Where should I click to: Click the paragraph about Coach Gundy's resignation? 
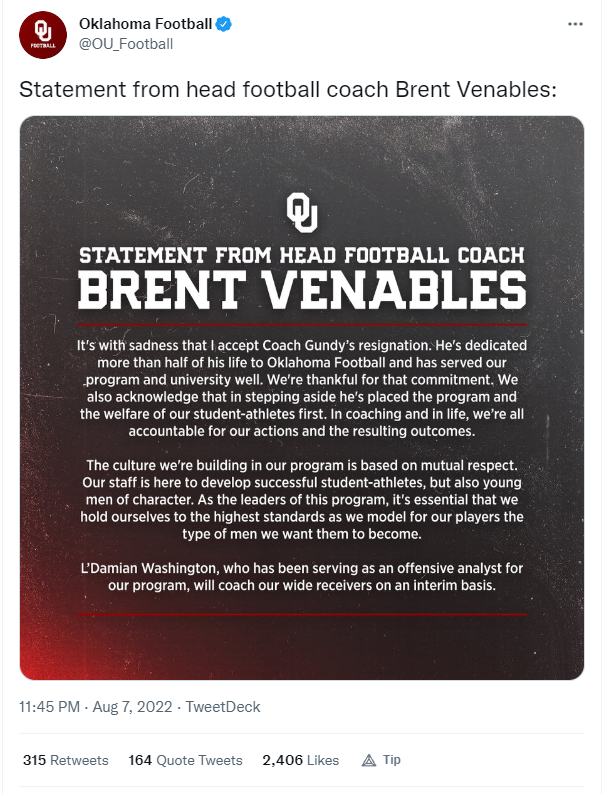(302, 388)
